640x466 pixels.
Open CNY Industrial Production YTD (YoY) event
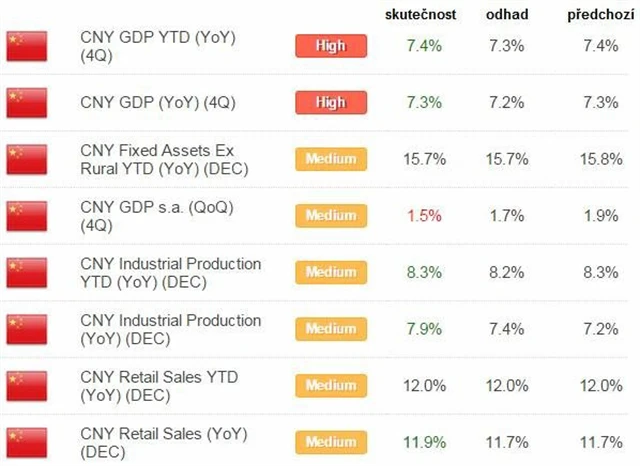click(x=170, y=272)
